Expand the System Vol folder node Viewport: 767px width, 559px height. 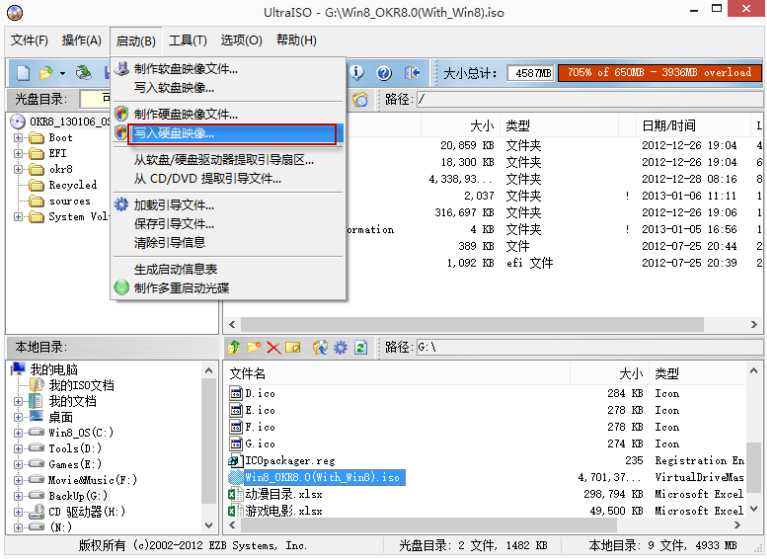click(18, 217)
